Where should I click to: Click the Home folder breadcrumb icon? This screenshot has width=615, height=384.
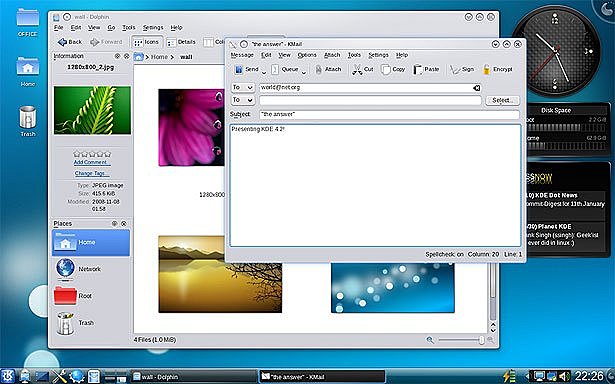(138, 57)
